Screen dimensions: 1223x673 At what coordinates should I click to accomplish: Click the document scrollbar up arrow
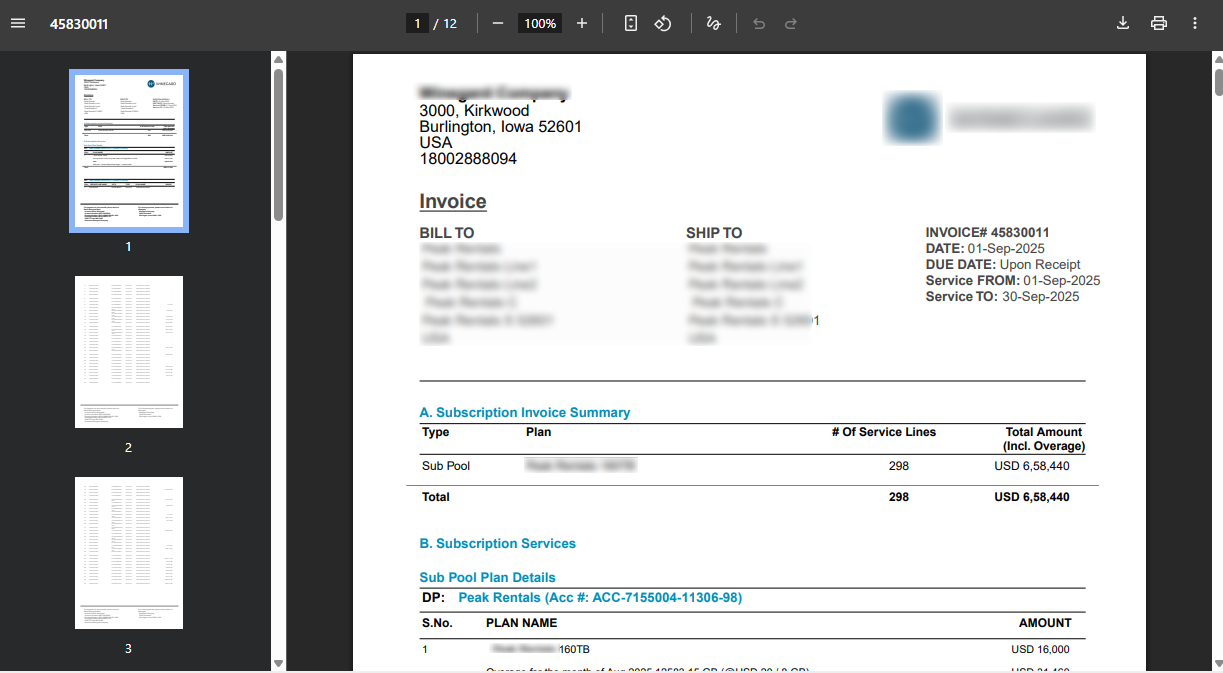[1217, 60]
